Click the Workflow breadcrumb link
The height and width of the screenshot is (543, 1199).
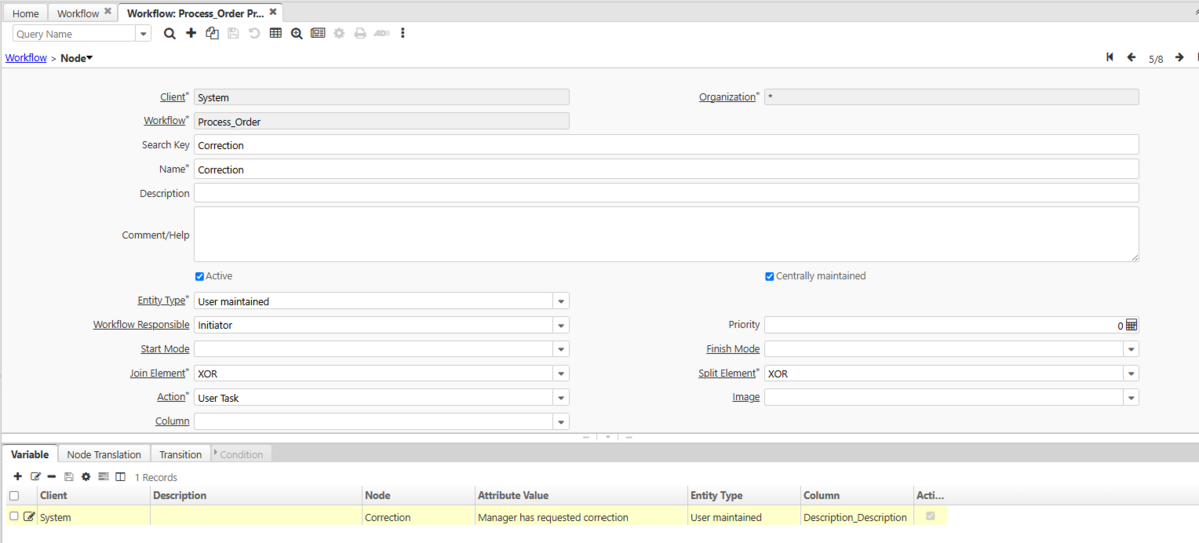[x=26, y=58]
